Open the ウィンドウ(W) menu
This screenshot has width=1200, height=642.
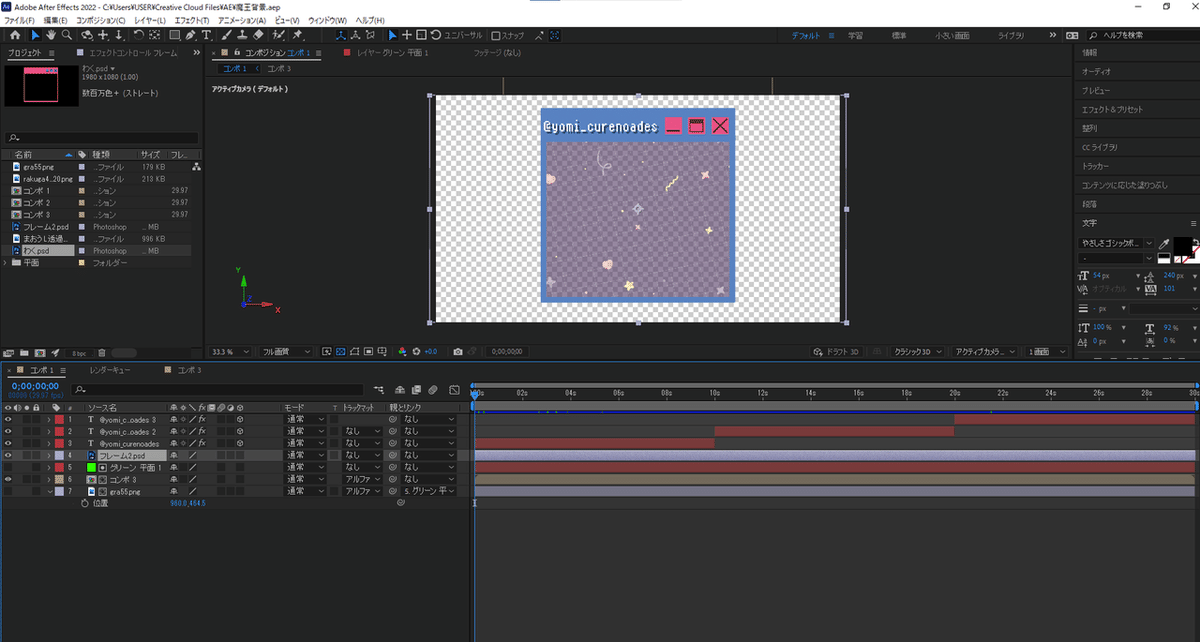coord(328,20)
